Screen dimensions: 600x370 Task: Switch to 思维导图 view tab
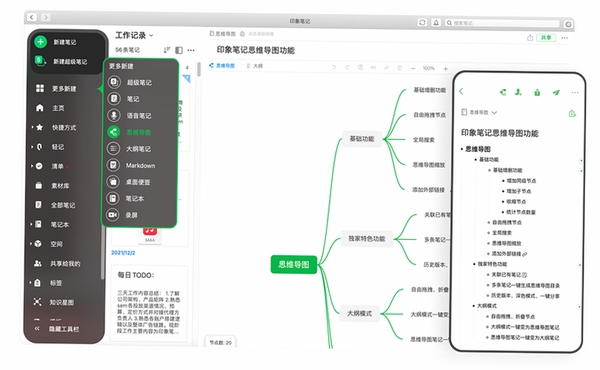tap(222, 65)
